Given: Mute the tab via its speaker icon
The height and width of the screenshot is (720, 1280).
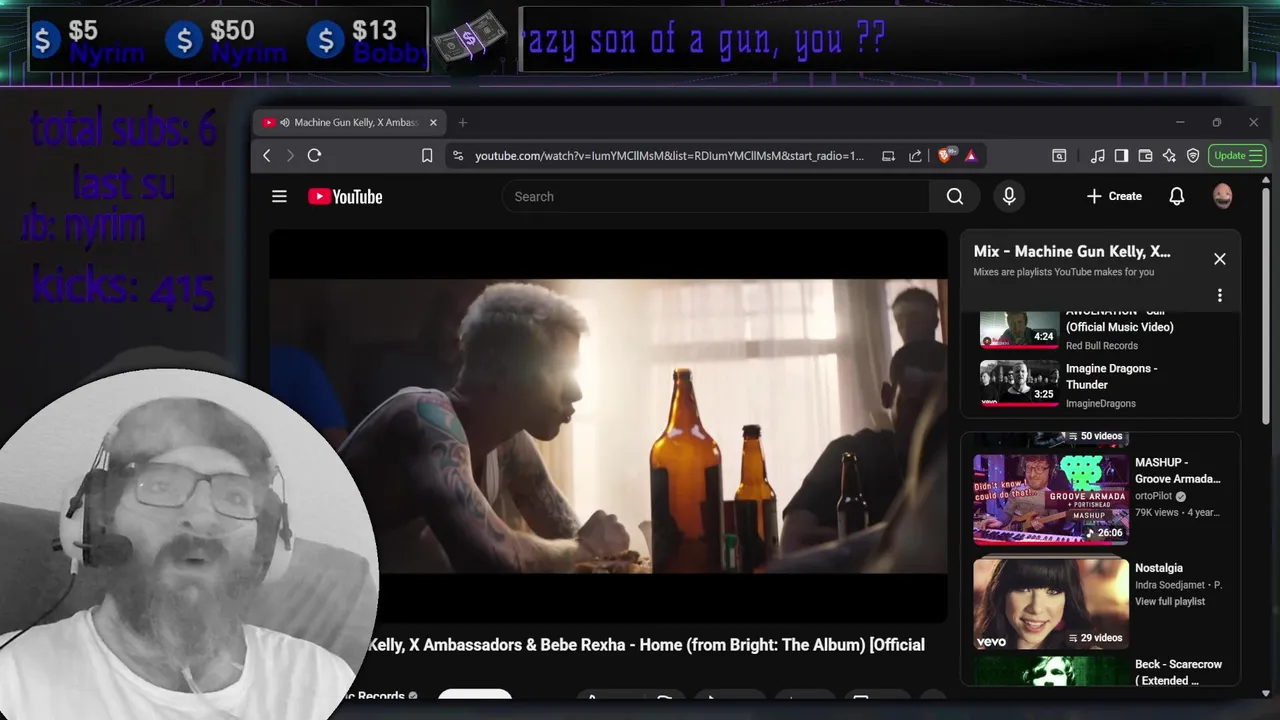Looking at the screenshot, I should point(285,123).
